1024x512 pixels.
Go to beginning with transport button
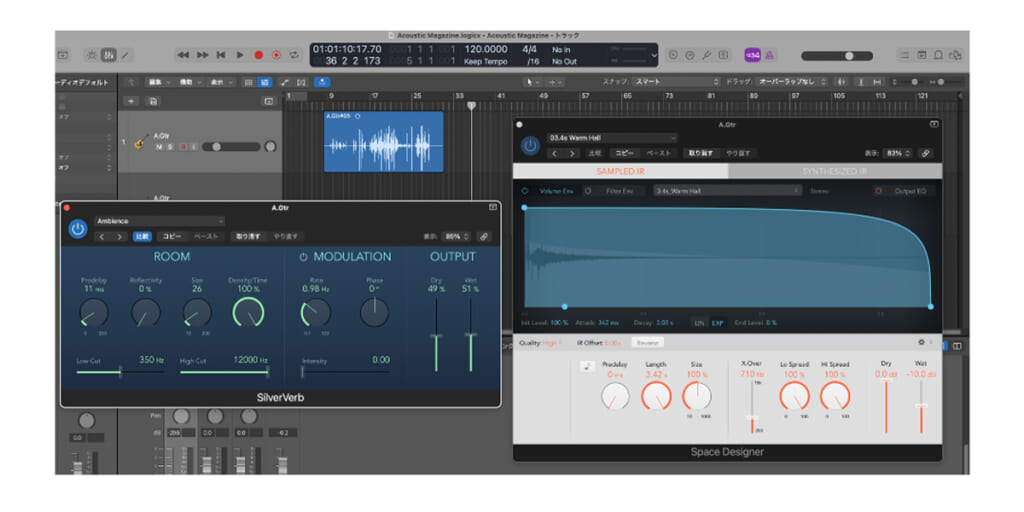click(221, 56)
